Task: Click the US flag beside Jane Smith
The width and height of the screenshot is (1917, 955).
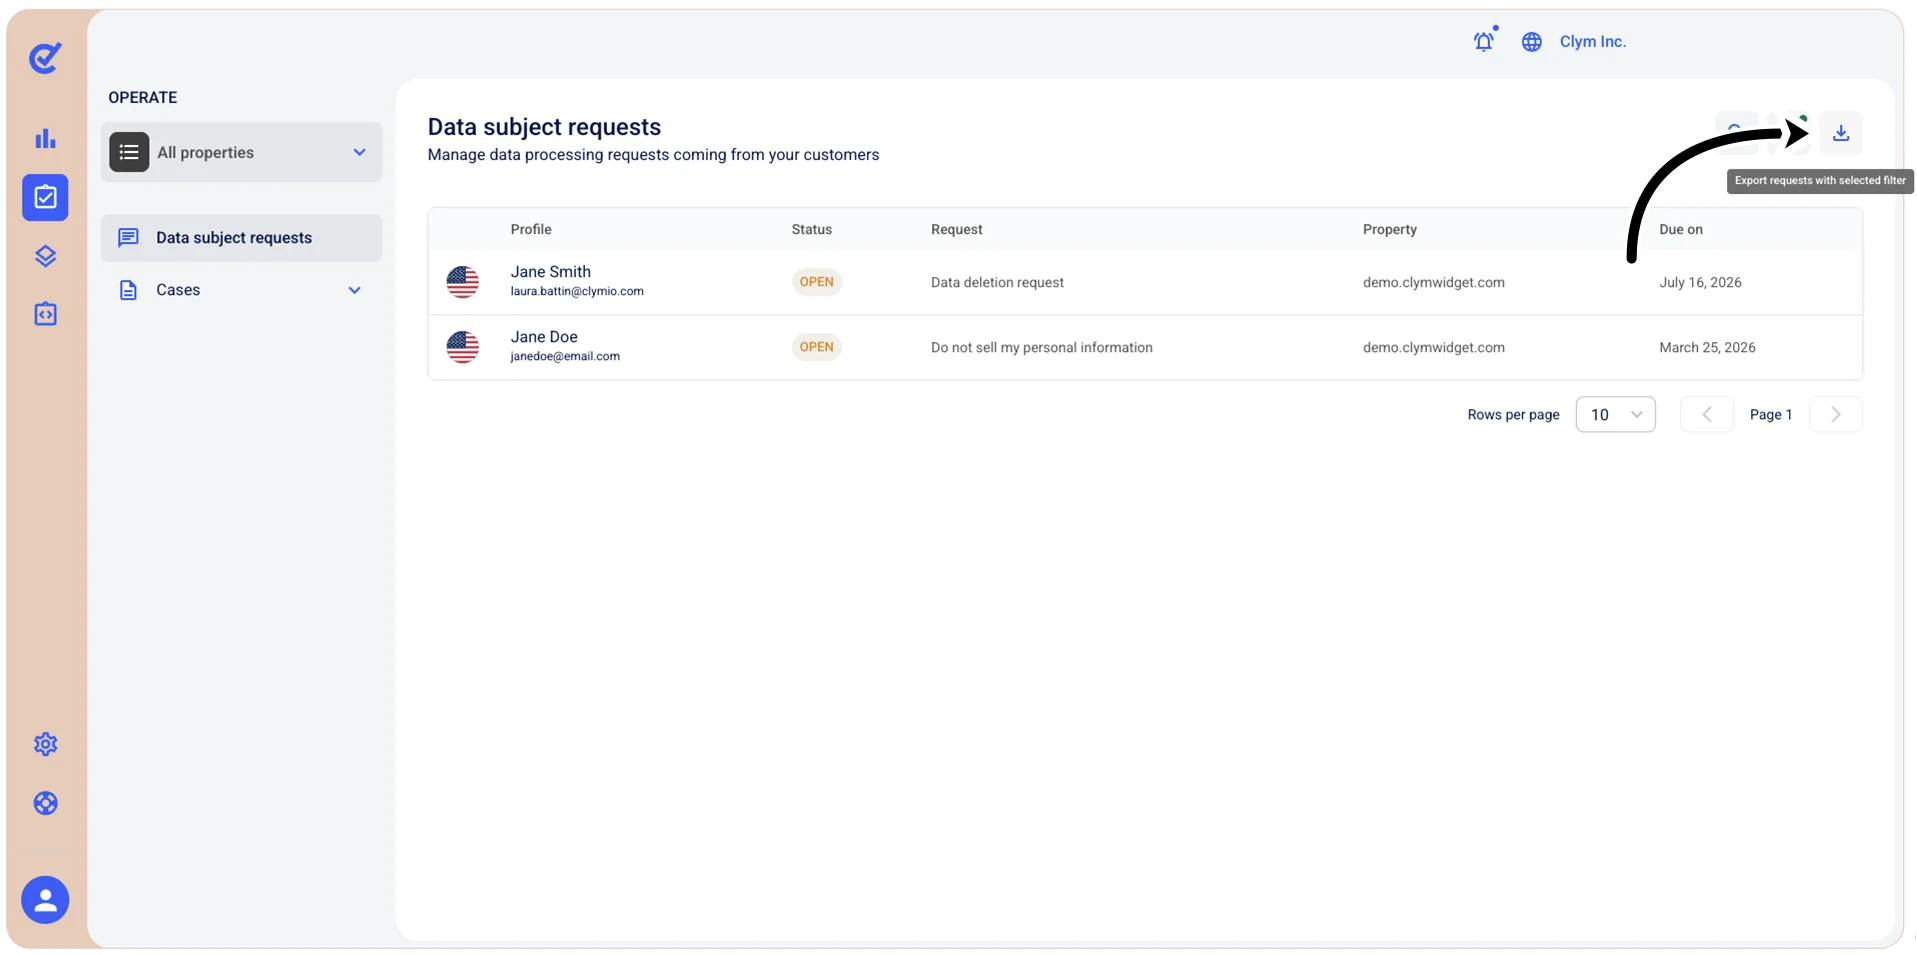Action: 462,282
